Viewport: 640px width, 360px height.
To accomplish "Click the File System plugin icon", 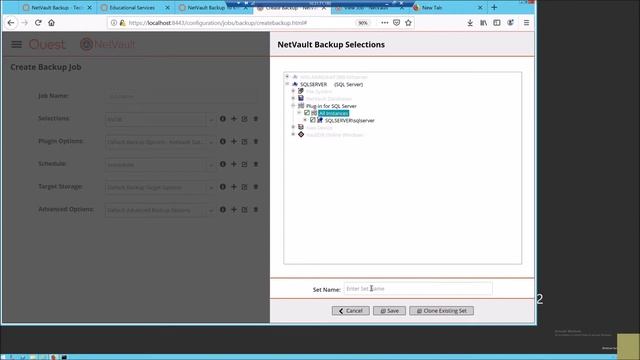I will point(301,91).
